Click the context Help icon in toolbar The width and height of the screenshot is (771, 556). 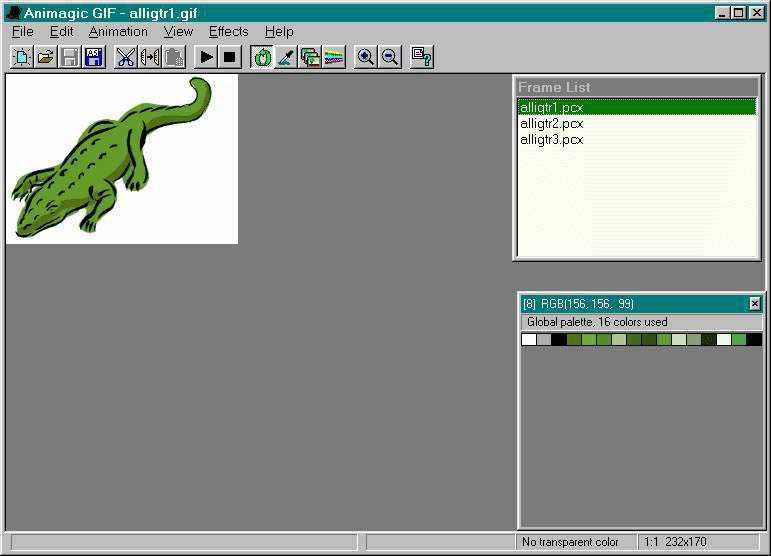(x=422, y=57)
